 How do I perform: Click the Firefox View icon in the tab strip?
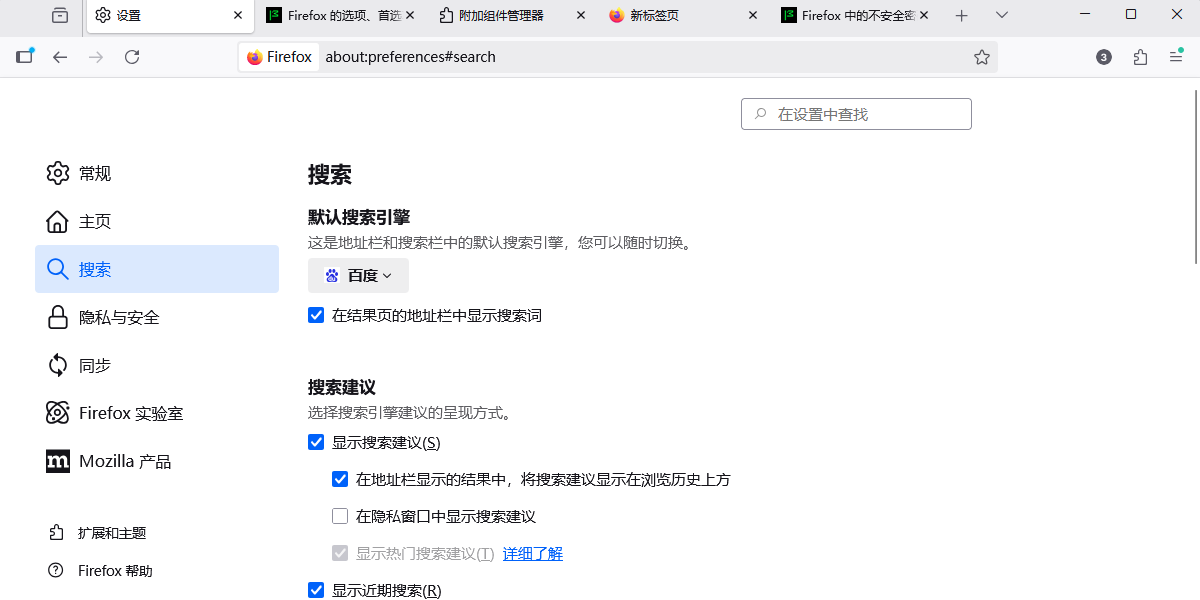coord(60,15)
